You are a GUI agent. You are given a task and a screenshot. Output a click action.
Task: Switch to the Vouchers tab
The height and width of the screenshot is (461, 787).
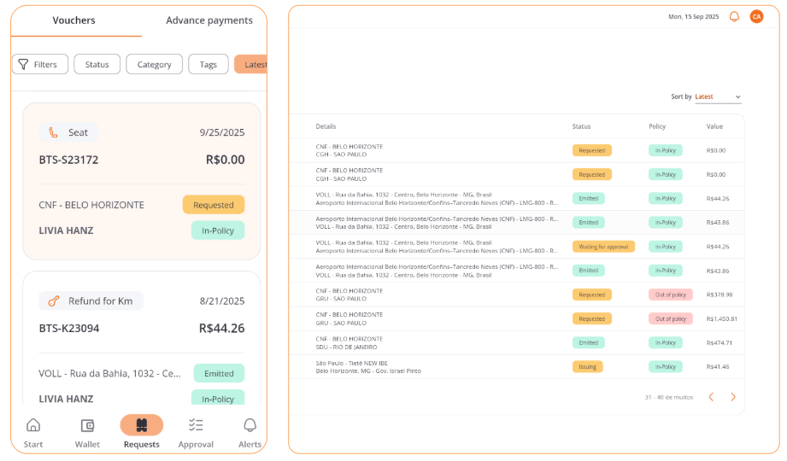(x=74, y=20)
